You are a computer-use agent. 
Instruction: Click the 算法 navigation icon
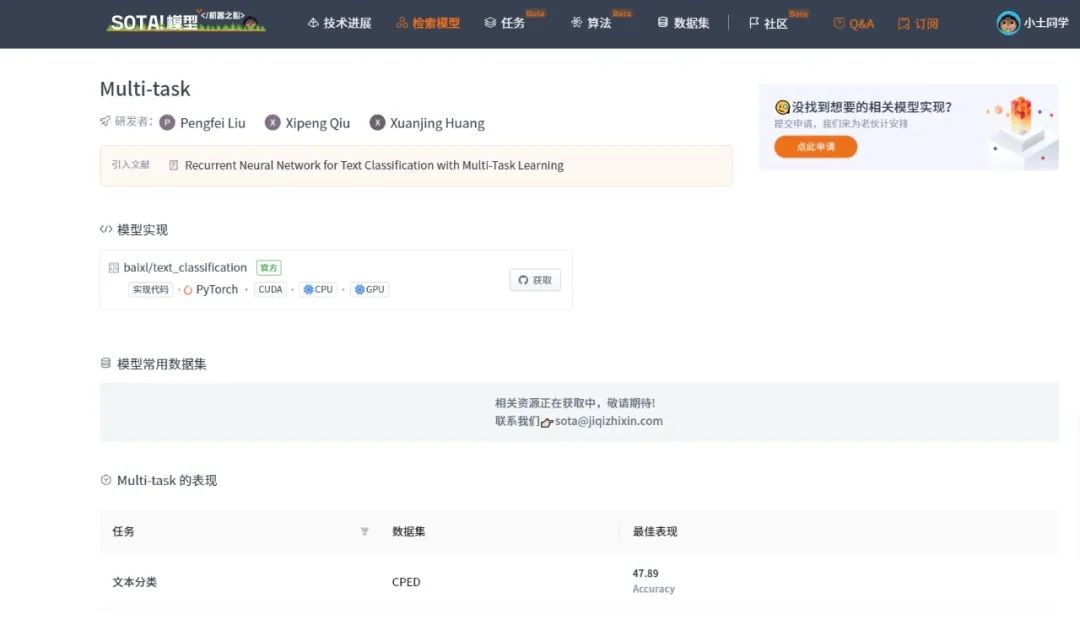click(x=578, y=23)
